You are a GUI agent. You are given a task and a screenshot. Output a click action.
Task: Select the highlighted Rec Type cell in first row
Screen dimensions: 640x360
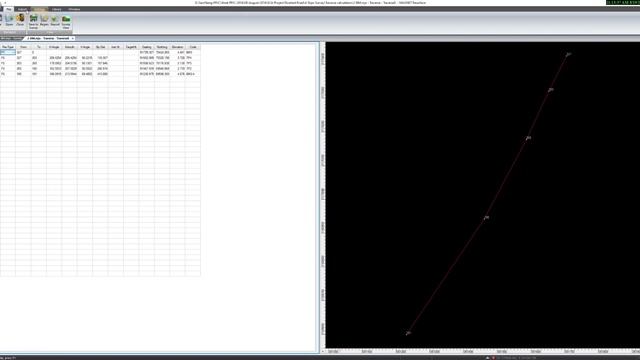click(x=8, y=53)
